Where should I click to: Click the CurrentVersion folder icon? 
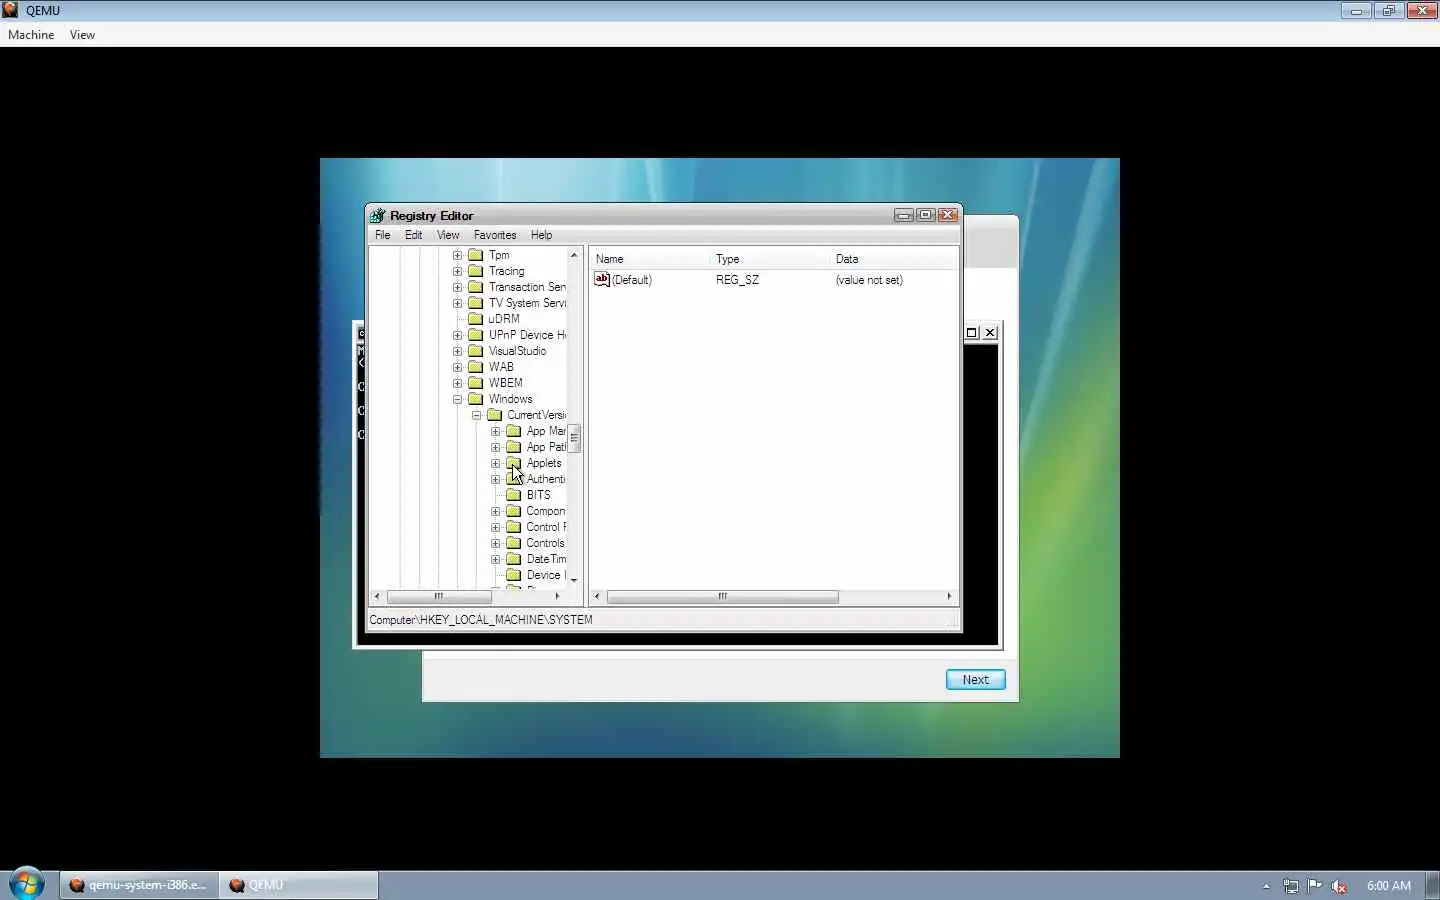(x=494, y=415)
